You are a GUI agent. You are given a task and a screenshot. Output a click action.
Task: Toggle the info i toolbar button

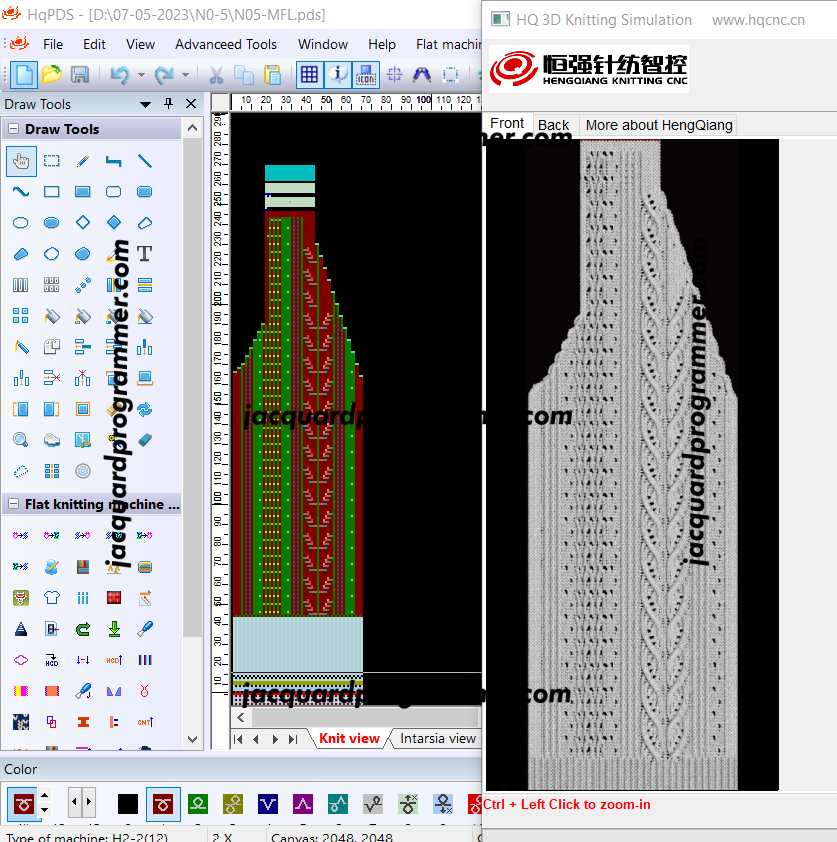(338, 75)
